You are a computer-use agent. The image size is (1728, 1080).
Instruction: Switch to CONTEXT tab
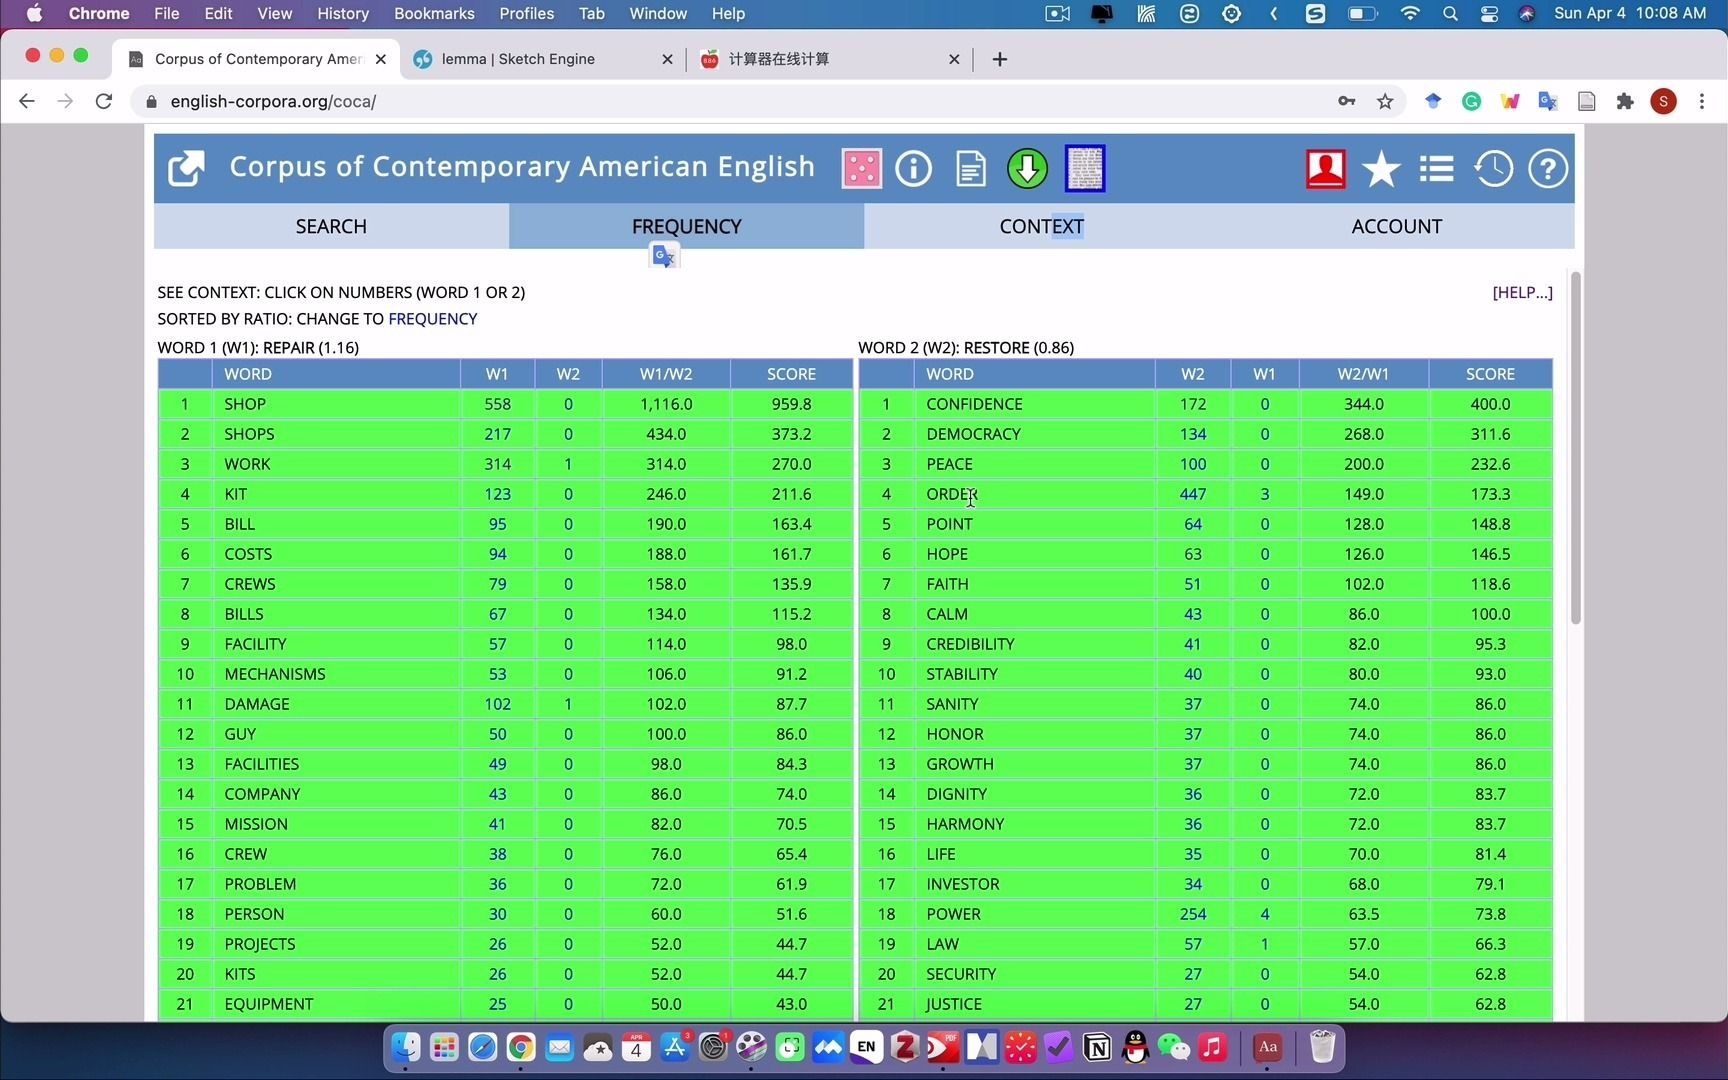1041,226
